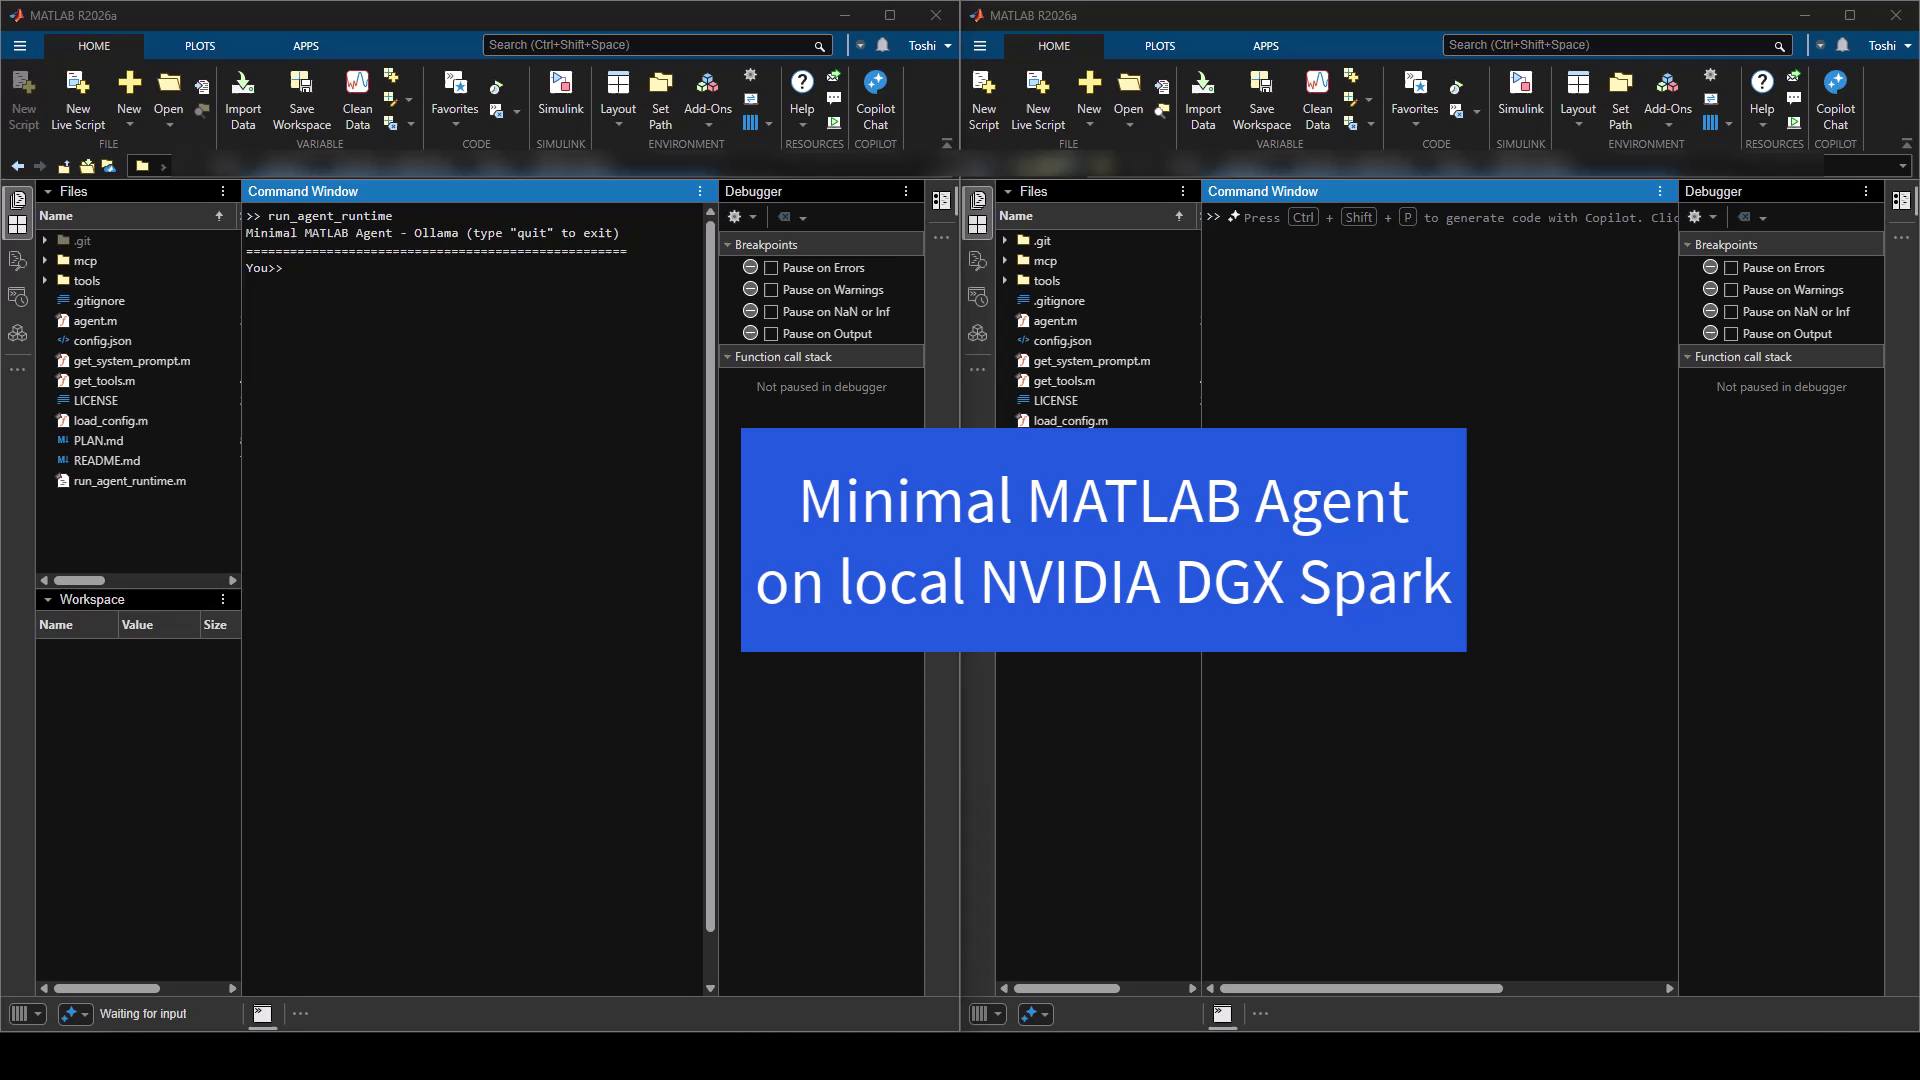This screenshot has height=1080, width=1920.
Task: Collapse the Workspace panel in left window
Action: tap(47, 600)
